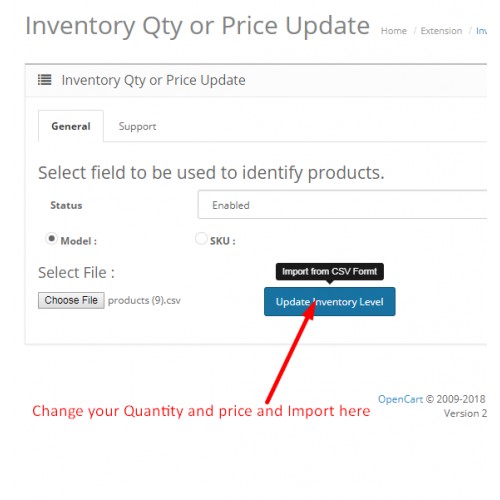Click the Model label text

(x=79, y=241)
